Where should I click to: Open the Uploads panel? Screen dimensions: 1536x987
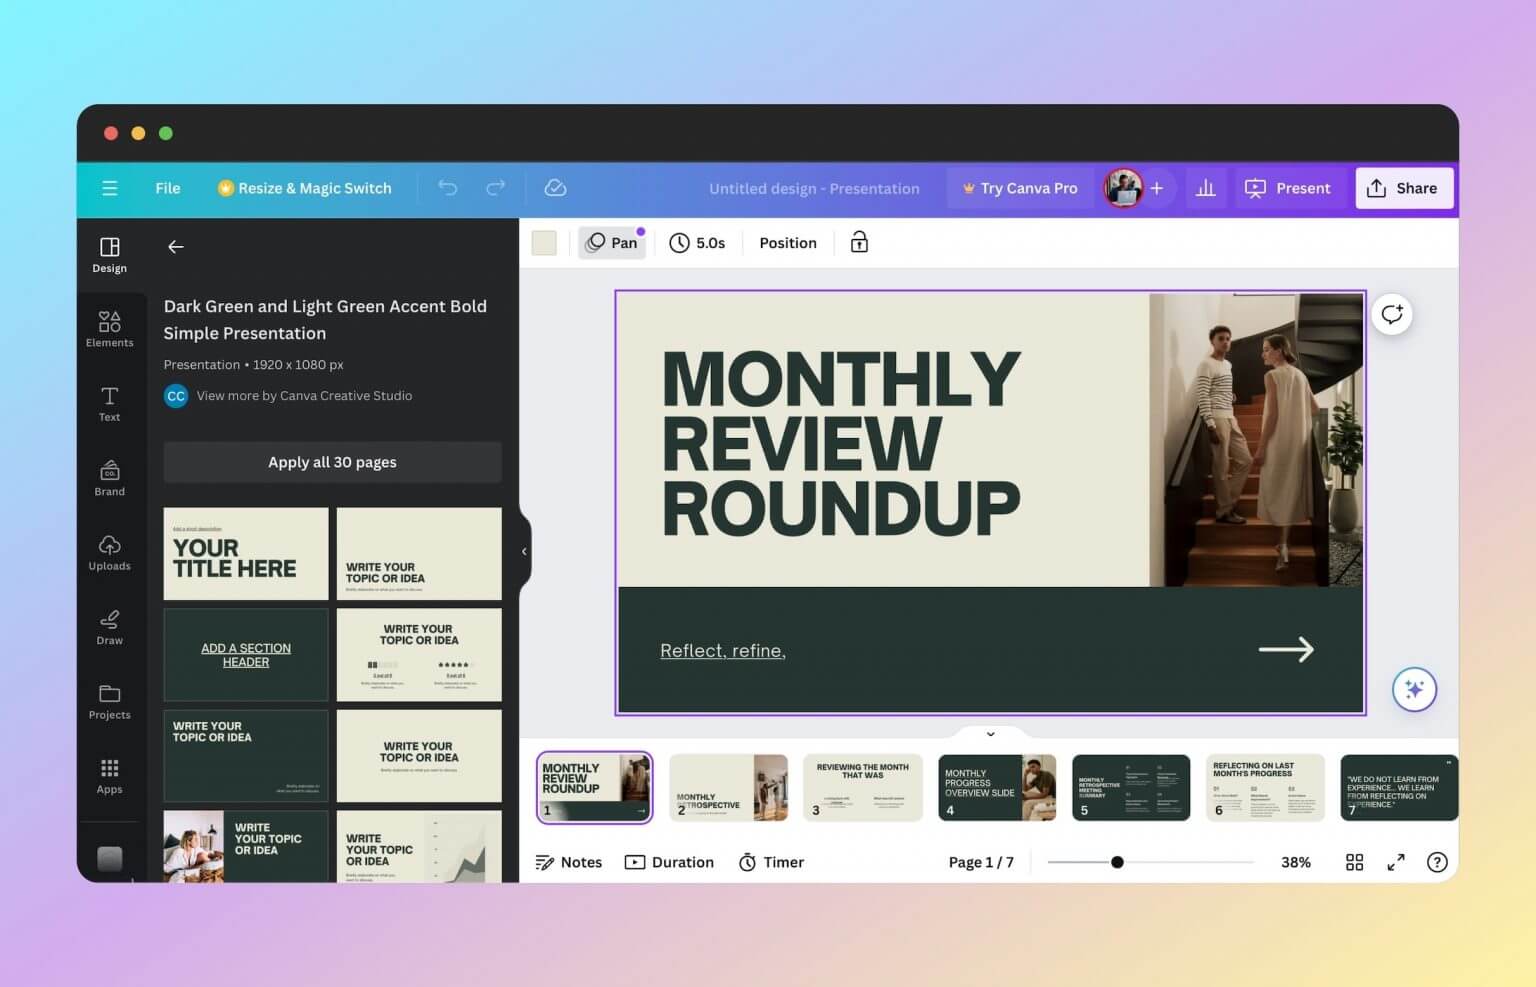[x=109, y=551]
